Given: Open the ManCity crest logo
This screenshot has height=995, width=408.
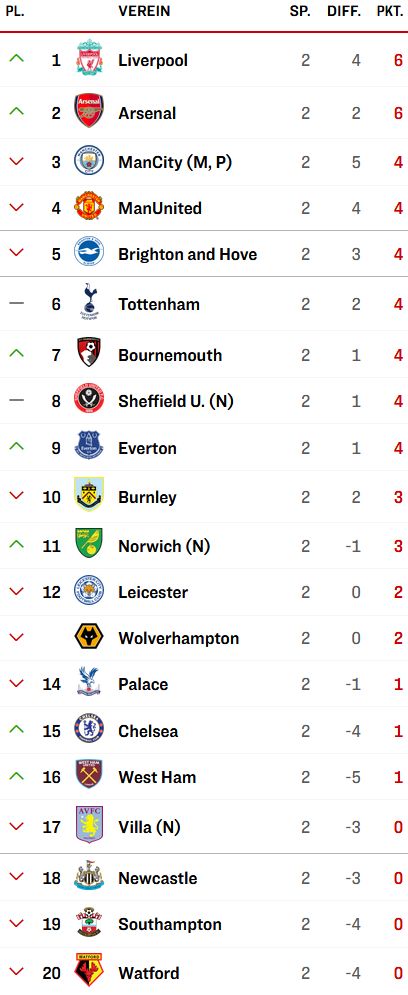Looking at the screenshot, I should point(89,161).
